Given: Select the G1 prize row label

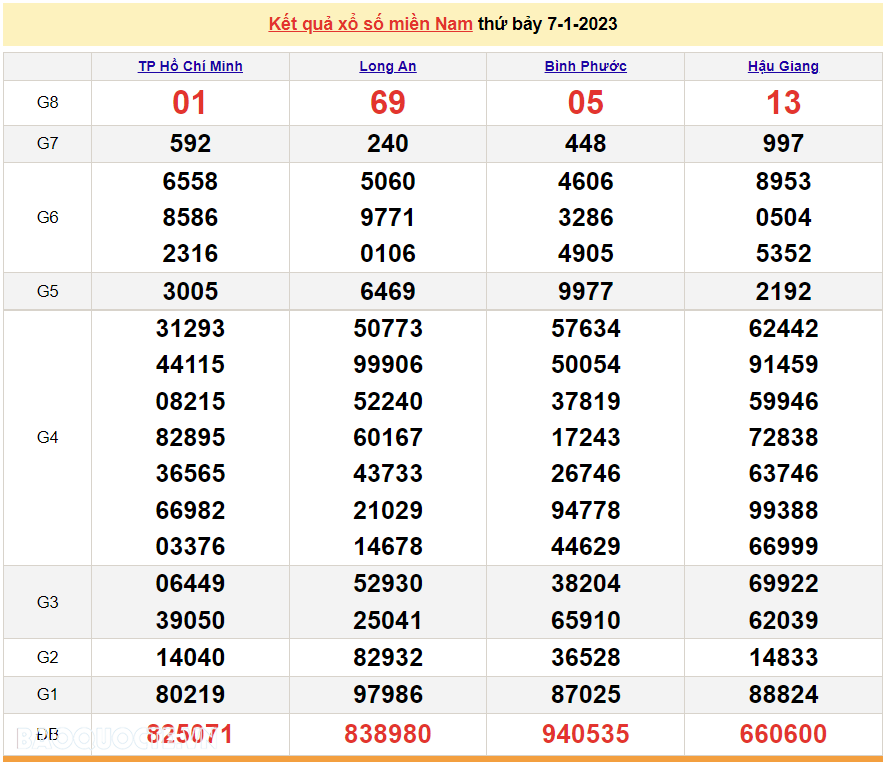Looking at the screenshot, I should 47,694.
